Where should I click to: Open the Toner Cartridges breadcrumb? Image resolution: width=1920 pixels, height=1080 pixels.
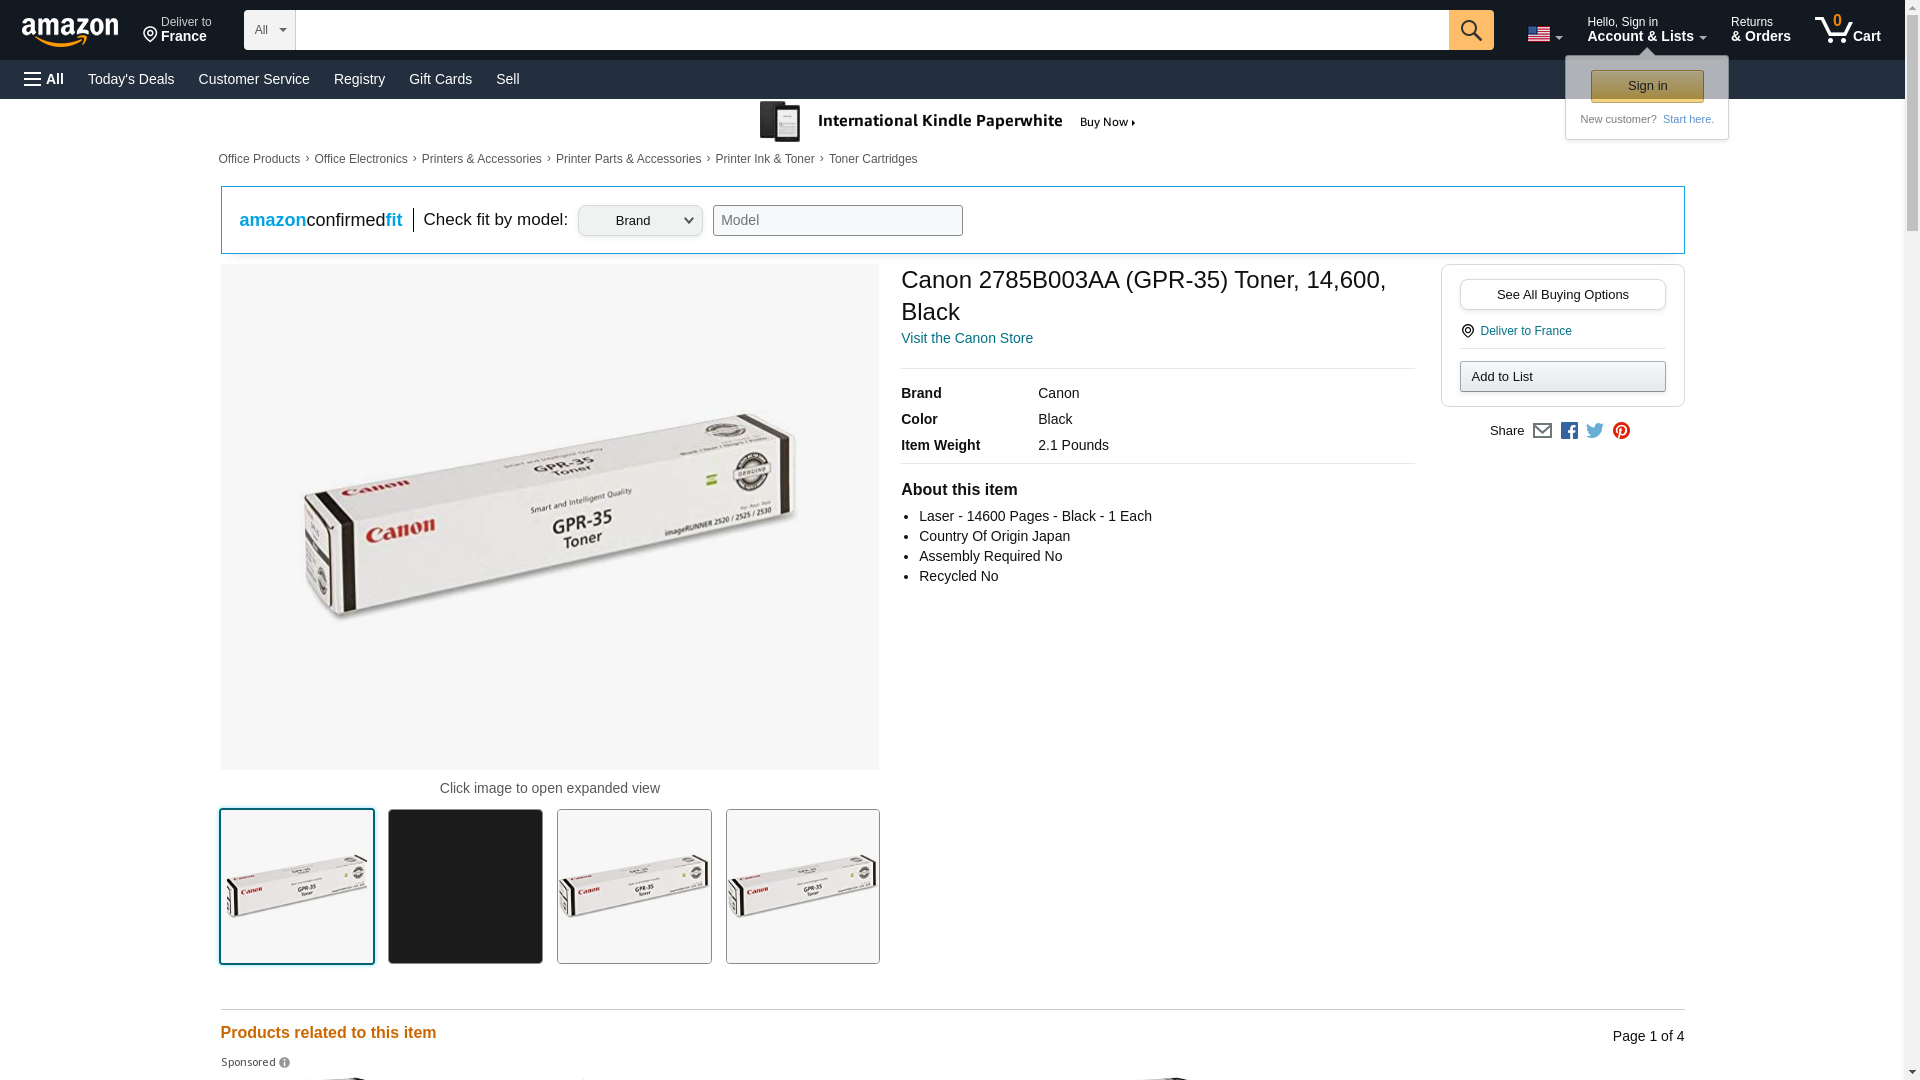point(872,159)
